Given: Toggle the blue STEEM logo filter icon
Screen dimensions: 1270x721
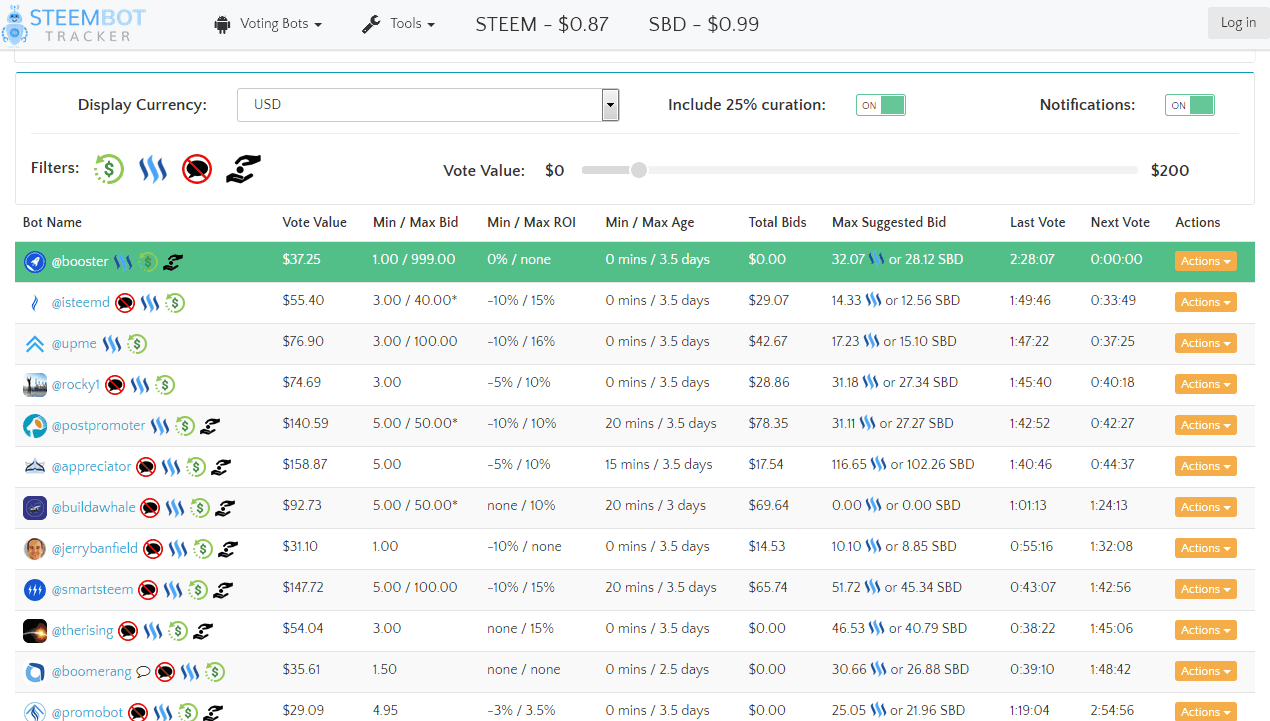Looking at the screenshot, I should point(153,169).
